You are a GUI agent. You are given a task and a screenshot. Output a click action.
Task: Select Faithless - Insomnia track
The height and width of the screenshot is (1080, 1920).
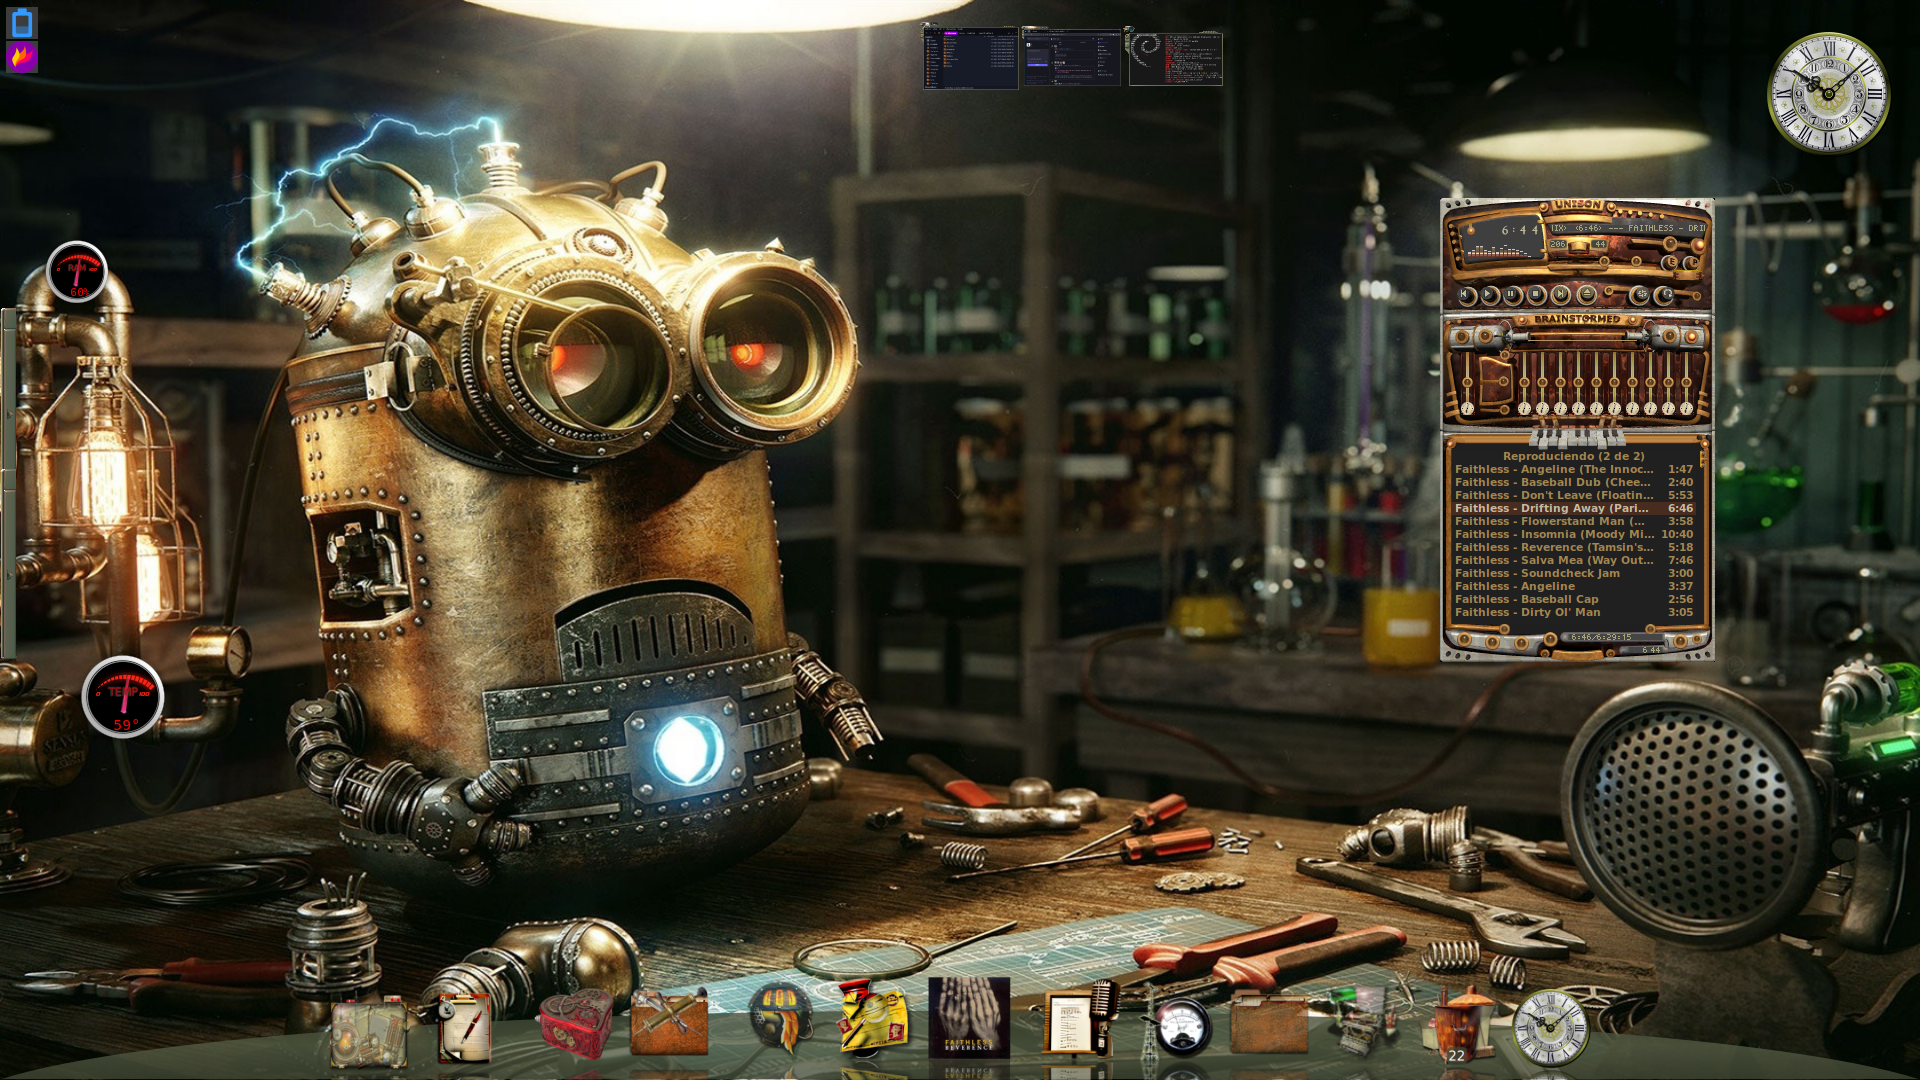tap(1573, 534)
